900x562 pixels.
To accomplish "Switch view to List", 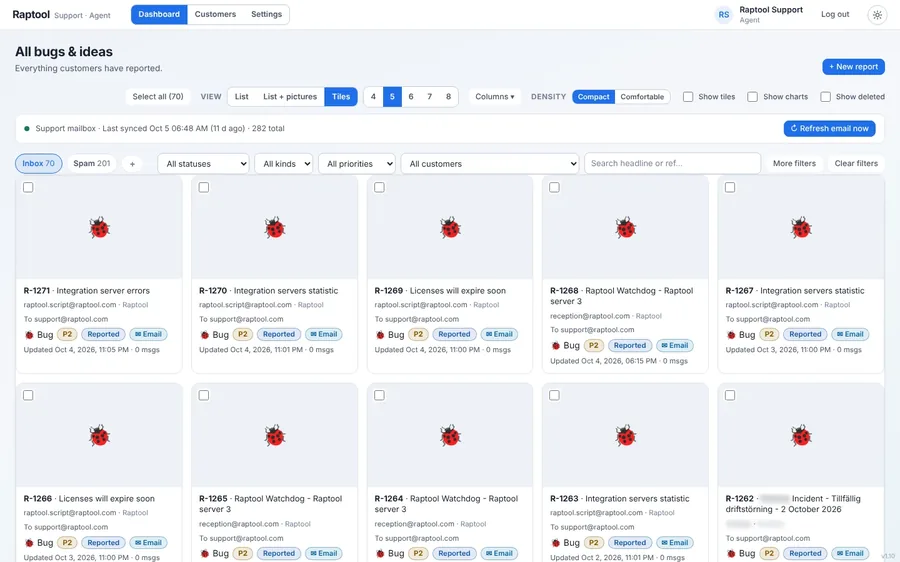I will (x=242, y=96).
